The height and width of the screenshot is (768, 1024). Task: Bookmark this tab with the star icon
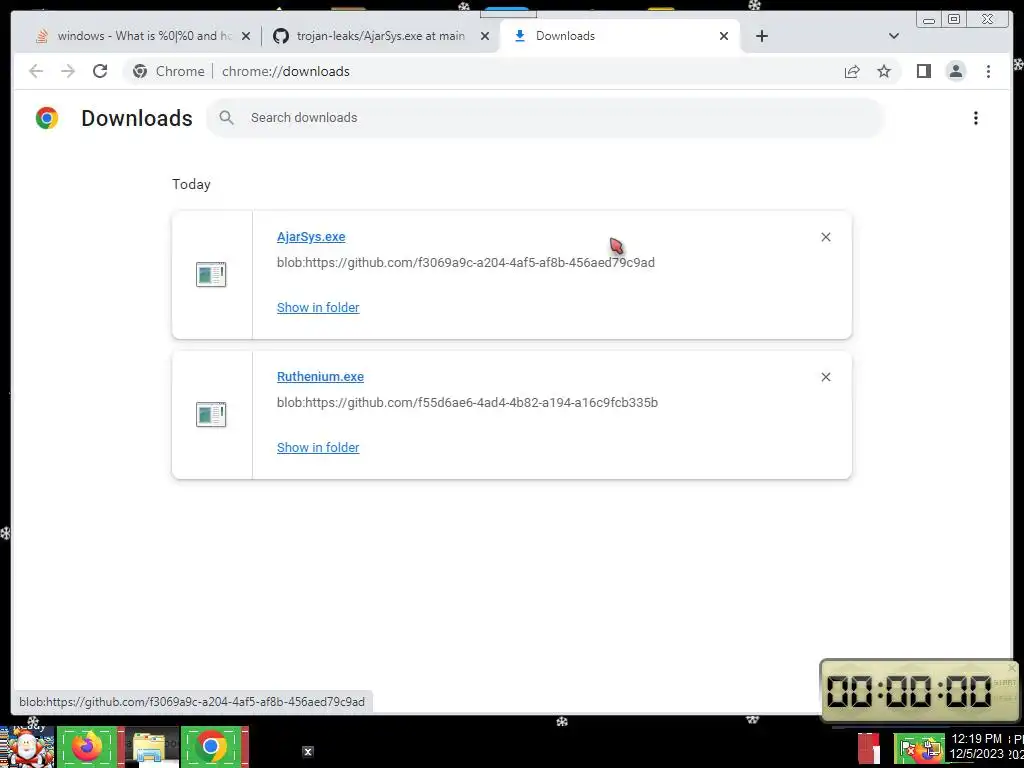[x=884, y=71]
